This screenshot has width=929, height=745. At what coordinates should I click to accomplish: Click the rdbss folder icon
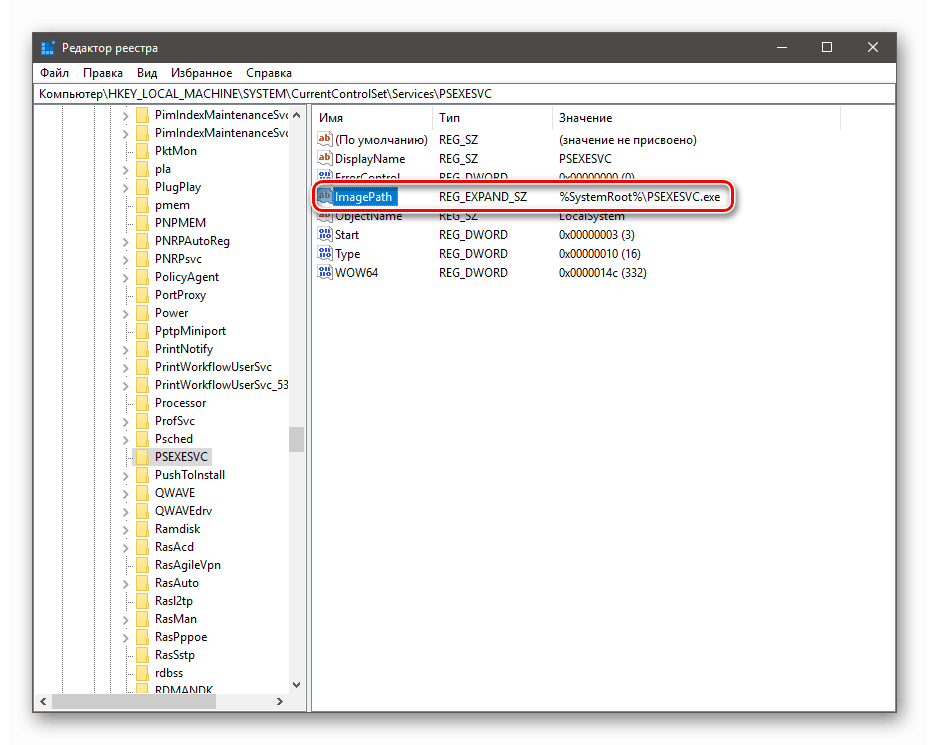coord(142,673)
